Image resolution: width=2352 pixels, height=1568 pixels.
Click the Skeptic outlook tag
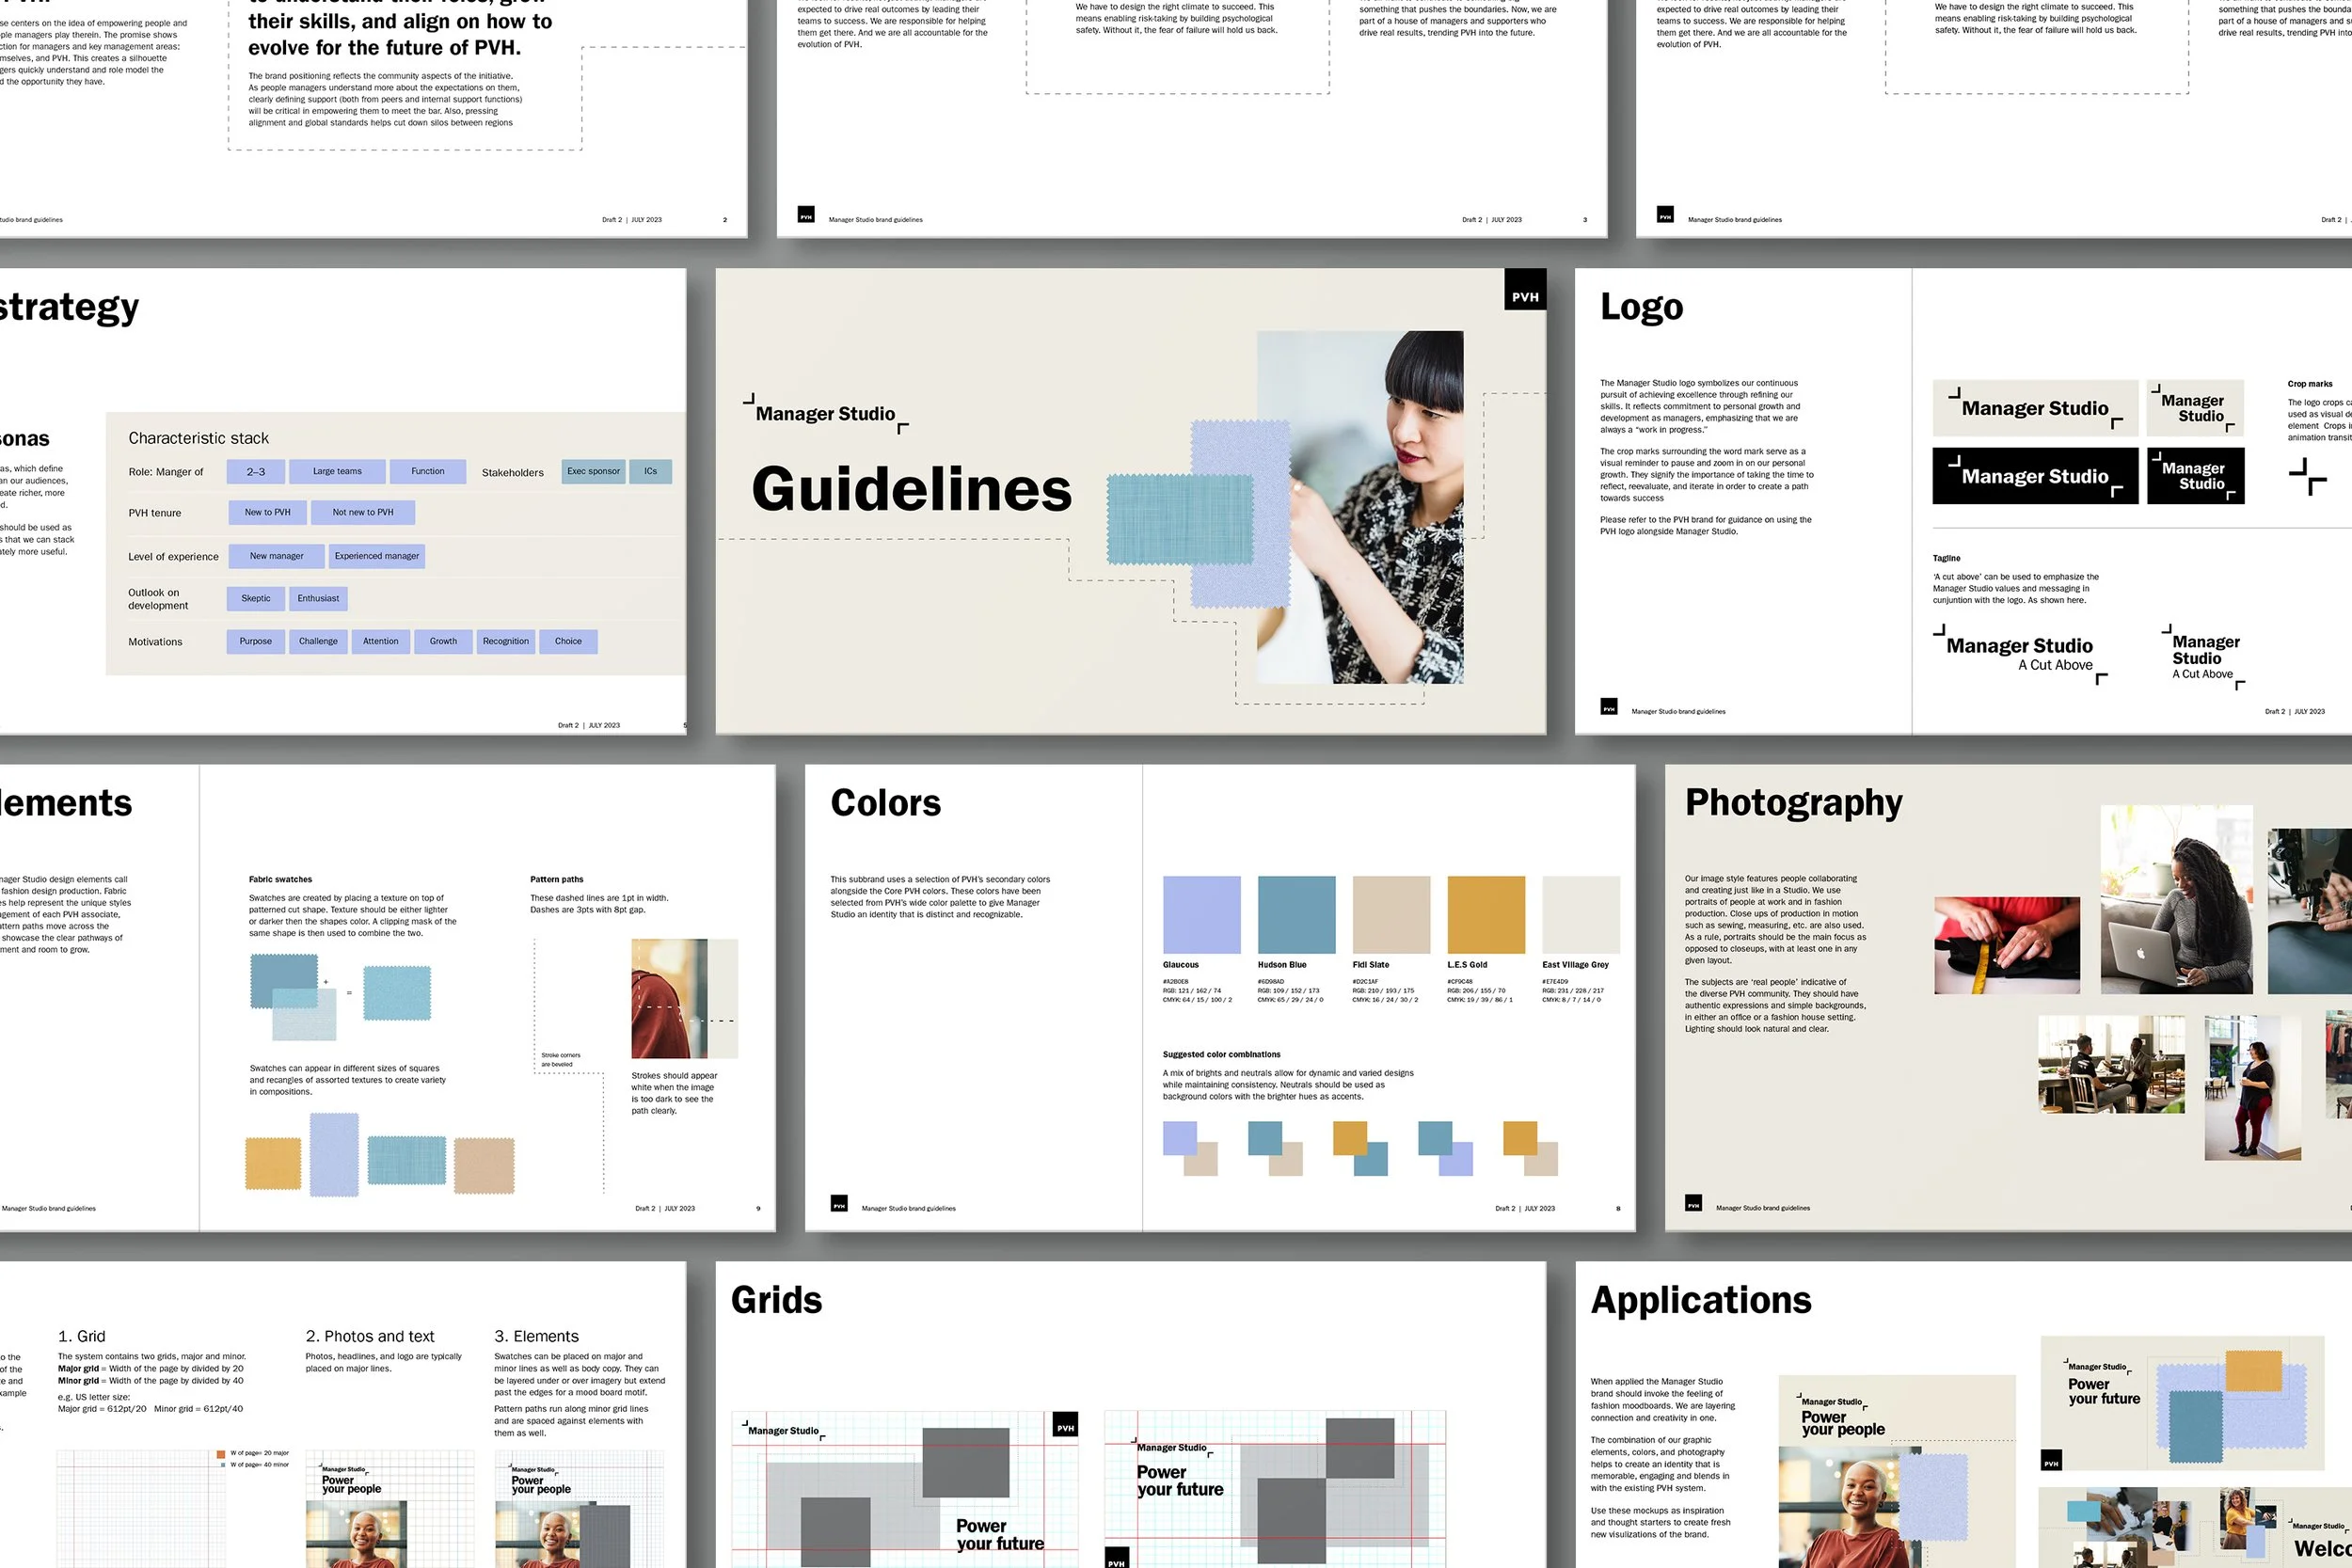tap(256, 598)
